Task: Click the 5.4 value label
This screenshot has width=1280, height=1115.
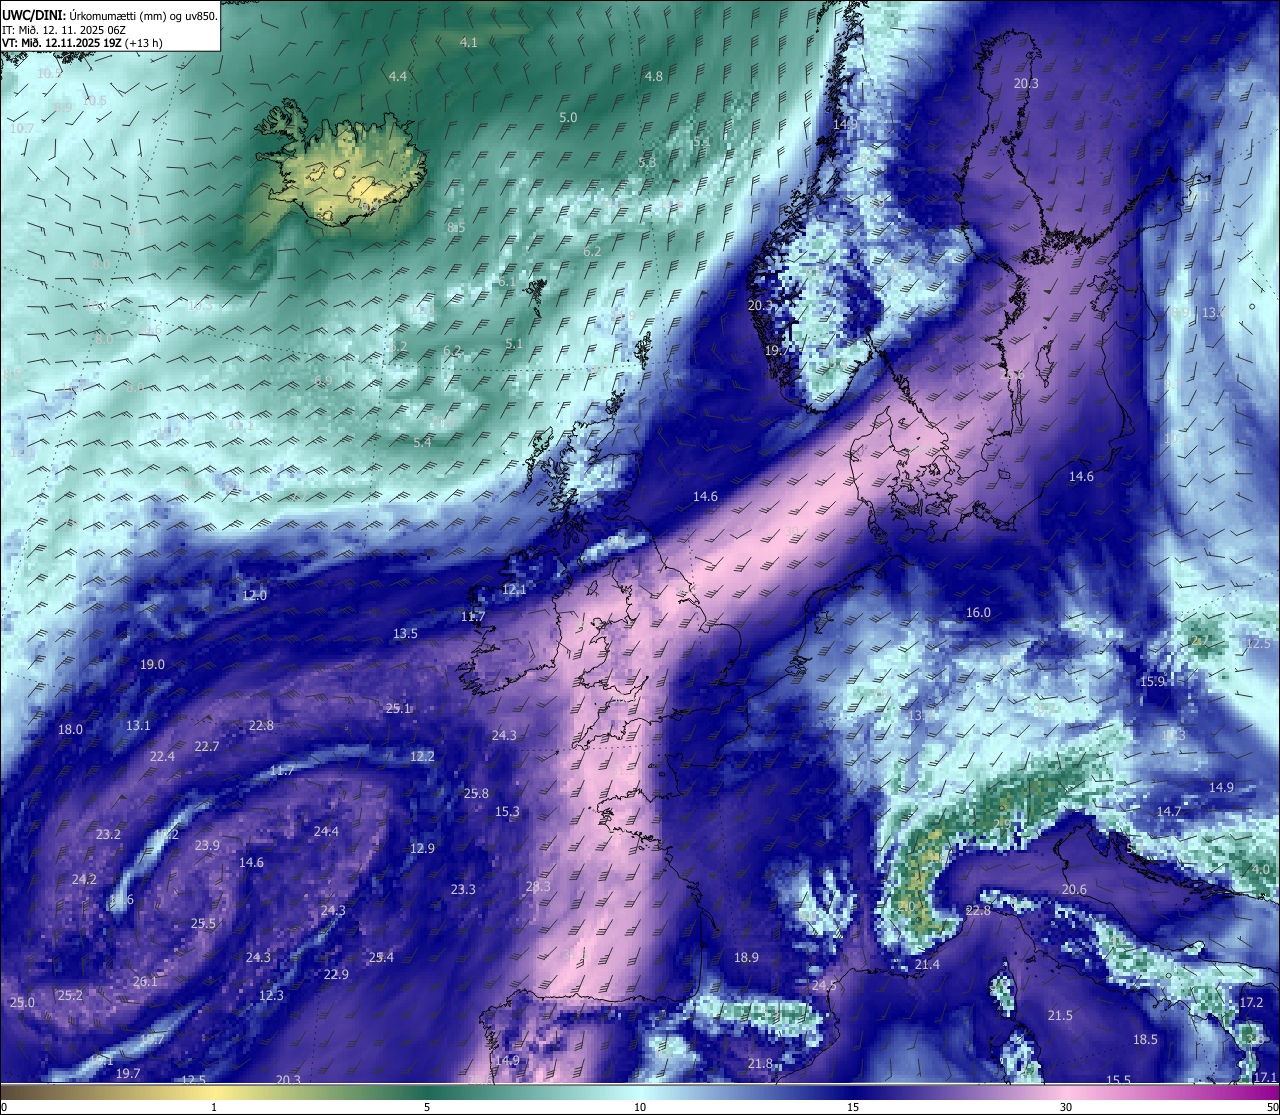Action: 423,442
